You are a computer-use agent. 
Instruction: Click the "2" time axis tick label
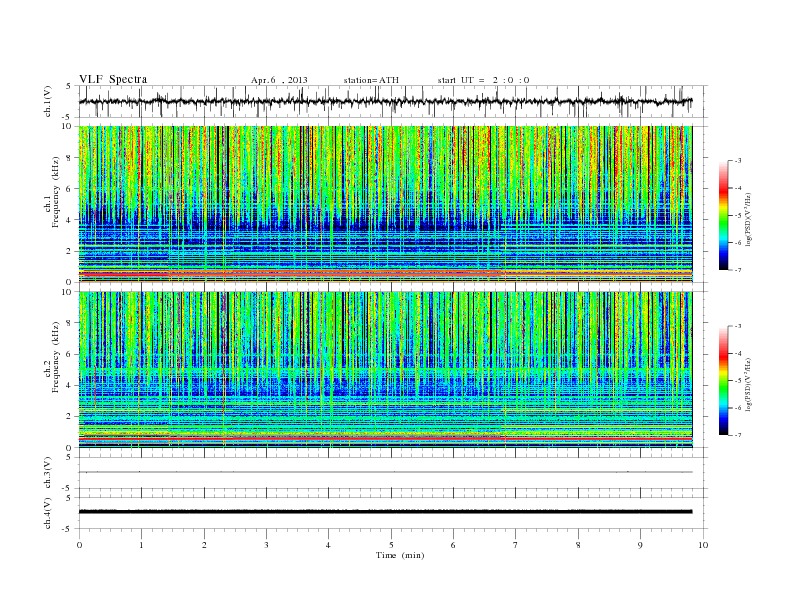pos(204,545)
